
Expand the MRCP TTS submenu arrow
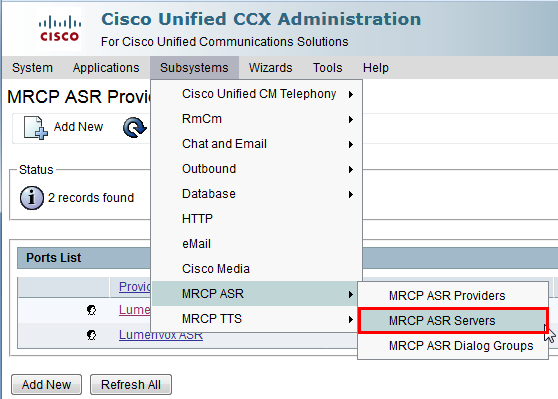[x=351, y=319]
